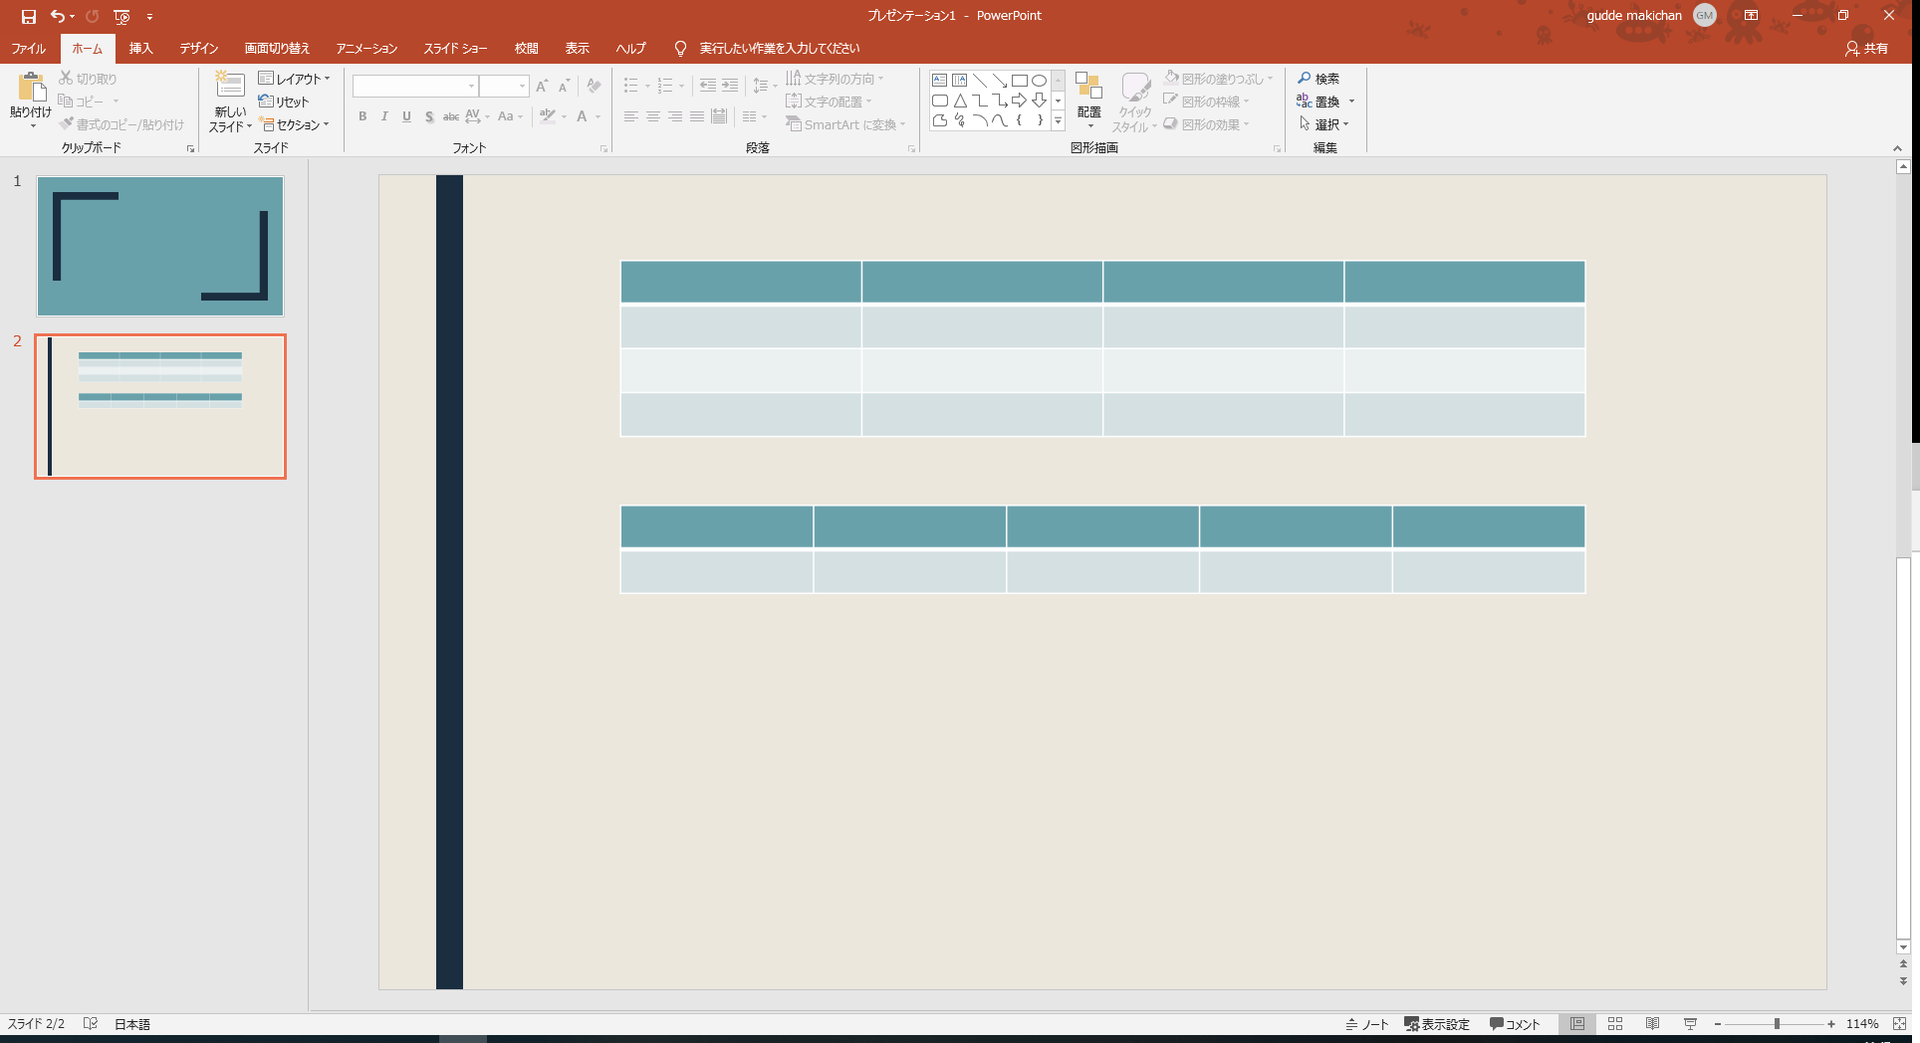Click the font color A icon
This screenshot has width=1920, height=1043.
point(582,117)
